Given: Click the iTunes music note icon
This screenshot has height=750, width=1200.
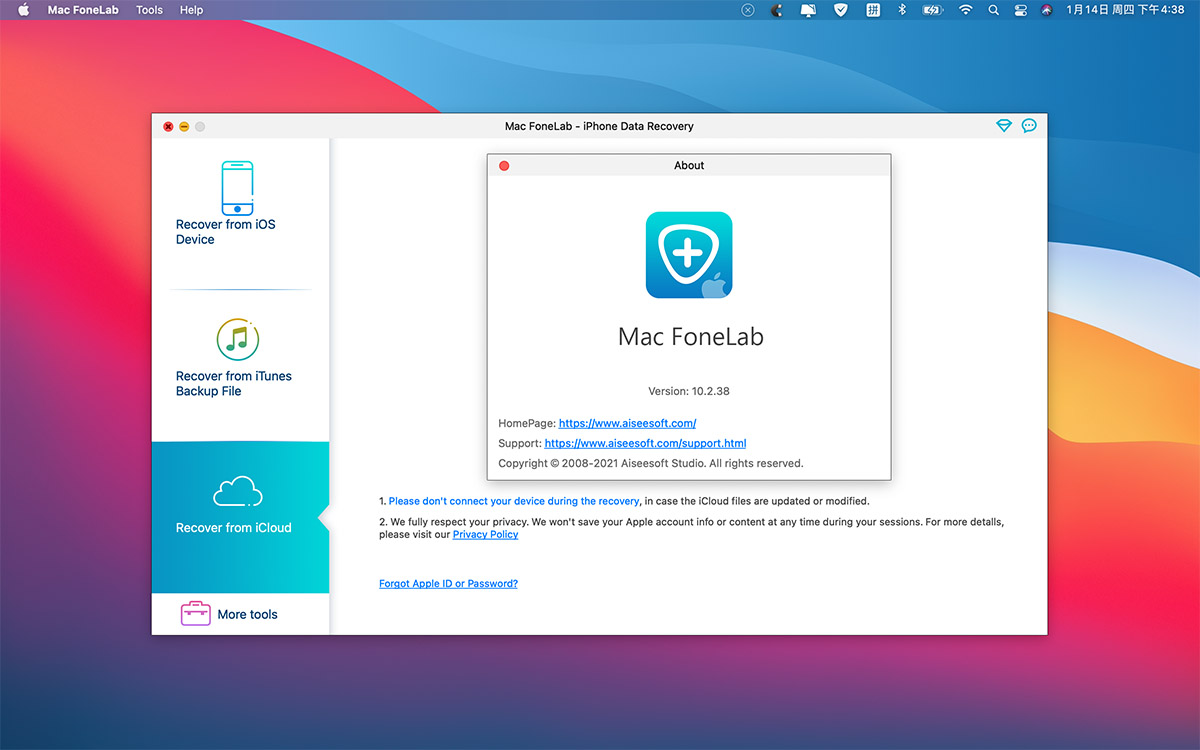Looking at the screenshot, I should [x=238, y=340].
